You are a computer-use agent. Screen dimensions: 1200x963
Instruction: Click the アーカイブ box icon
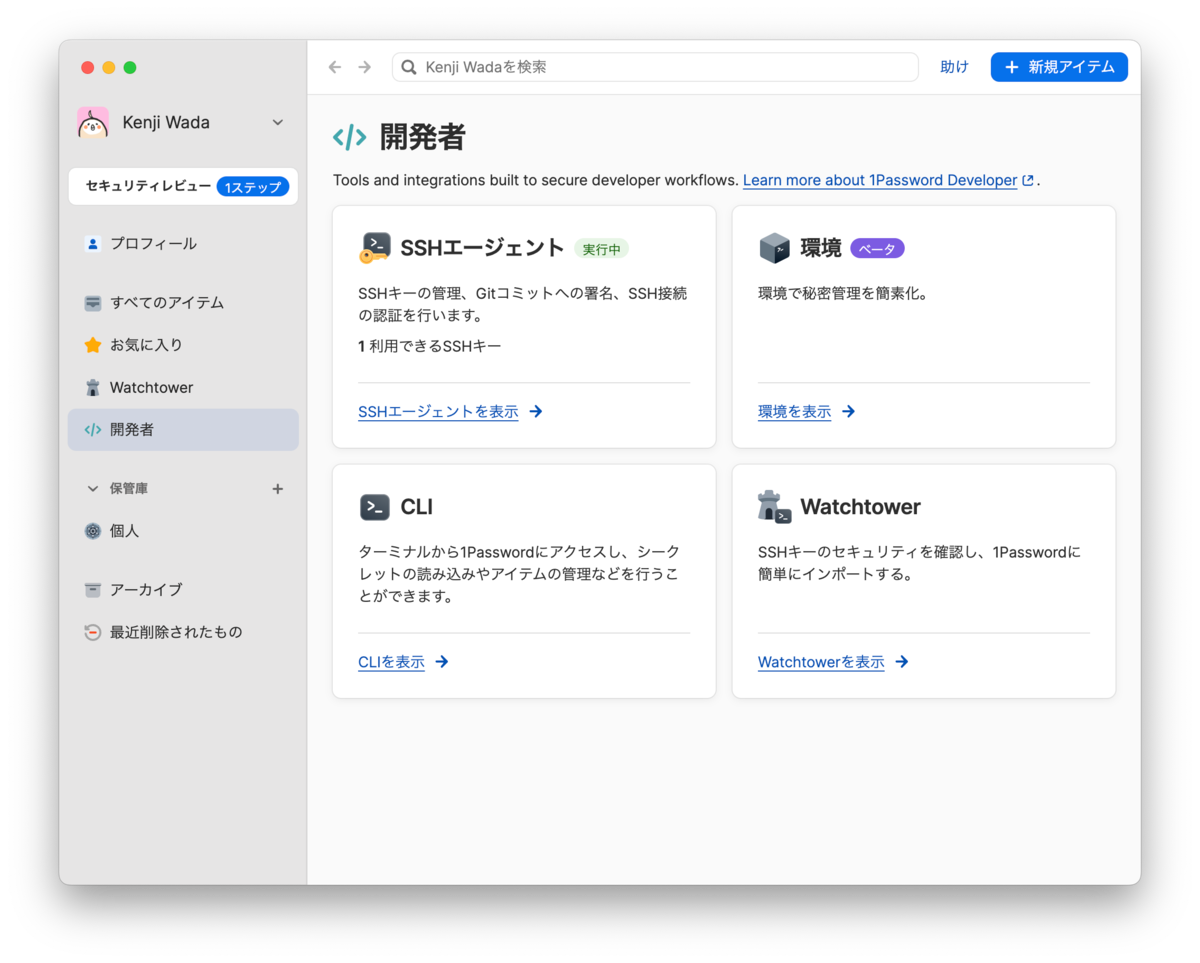(93, 590)
